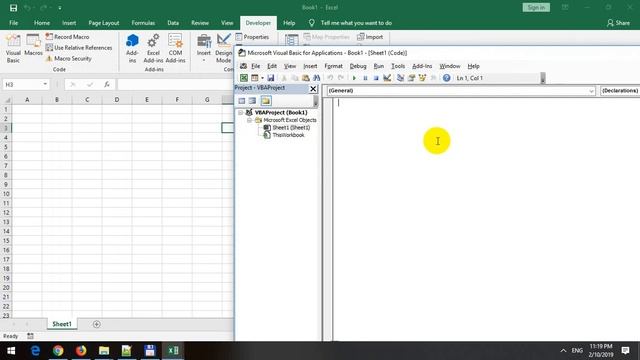Click the Insert UserForm icon in VBA toolbar
This screenshot has height=360, width=640.
pyautogui.click(x=255, y=78)
